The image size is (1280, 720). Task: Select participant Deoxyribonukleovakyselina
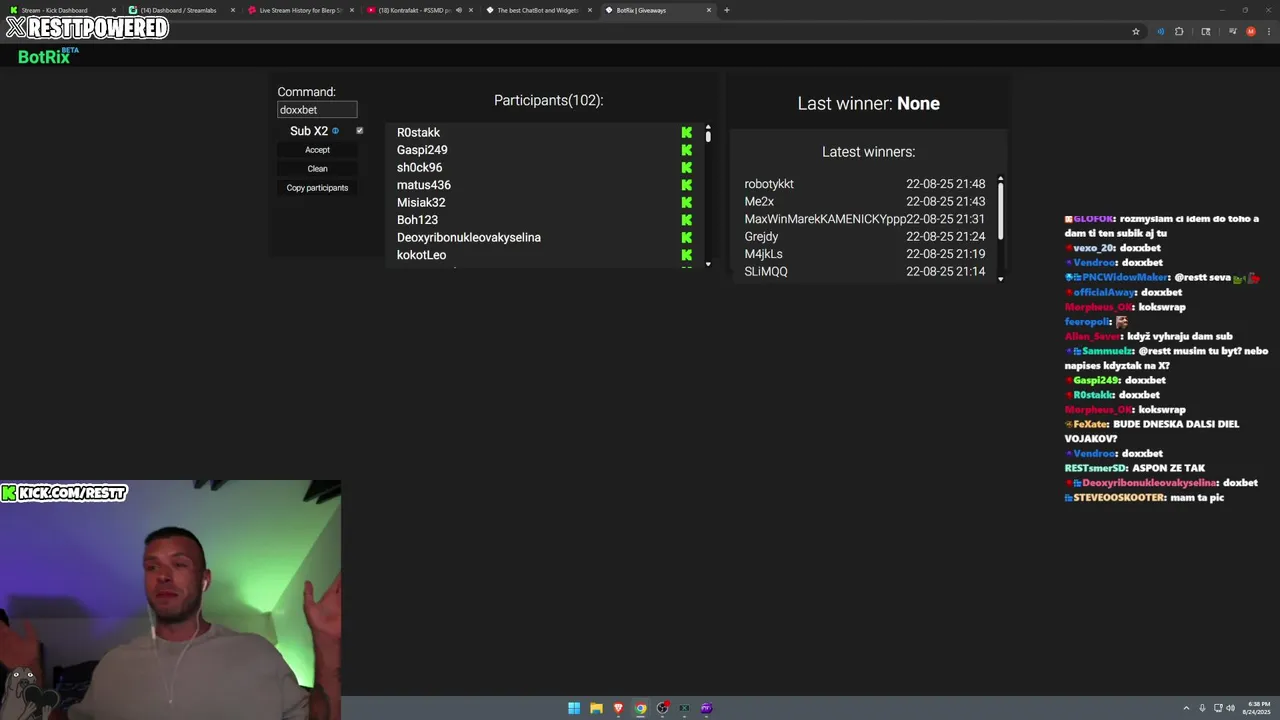coord(469,237)
